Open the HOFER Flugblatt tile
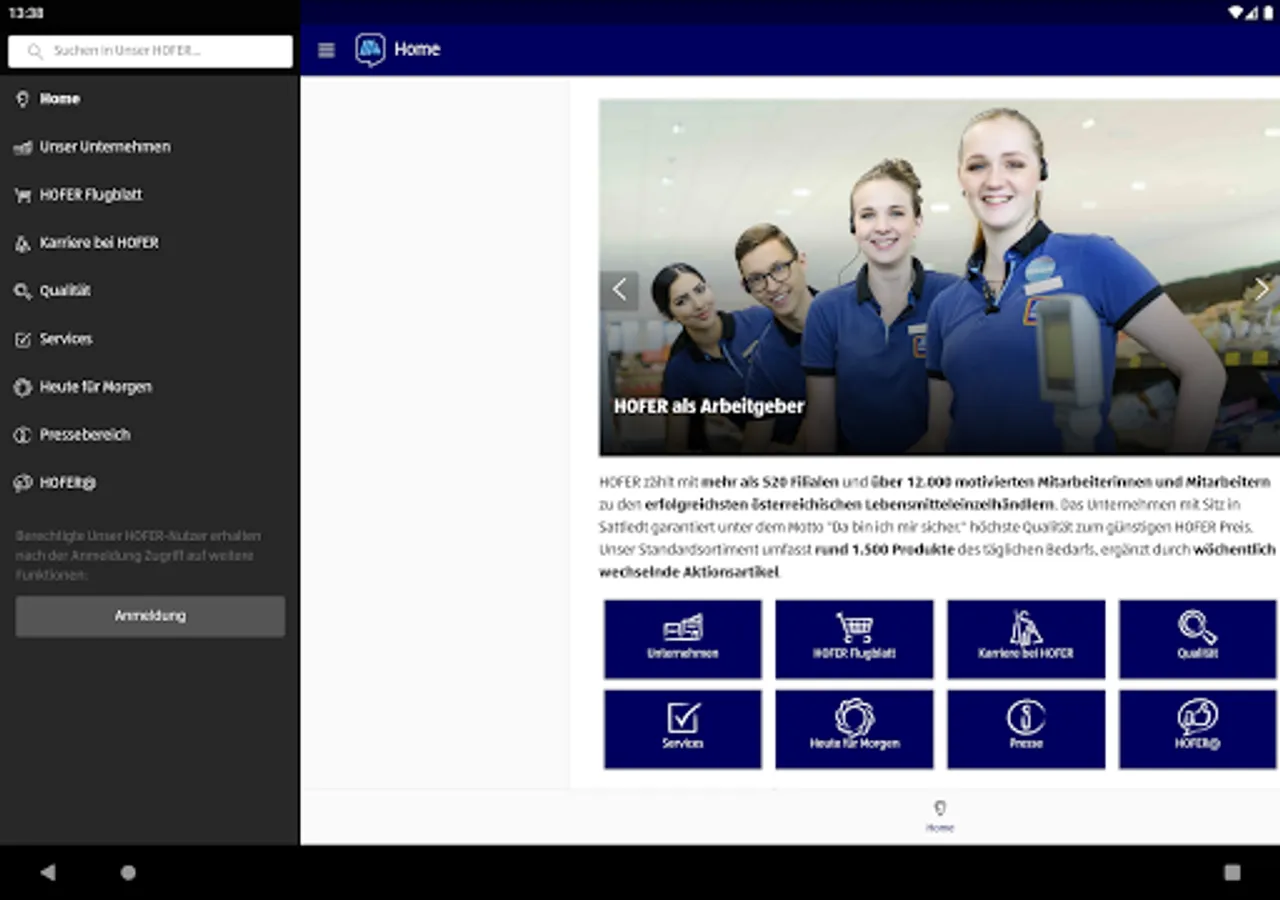The width and height of the screenshot is (1280, 900). point(854,639)
